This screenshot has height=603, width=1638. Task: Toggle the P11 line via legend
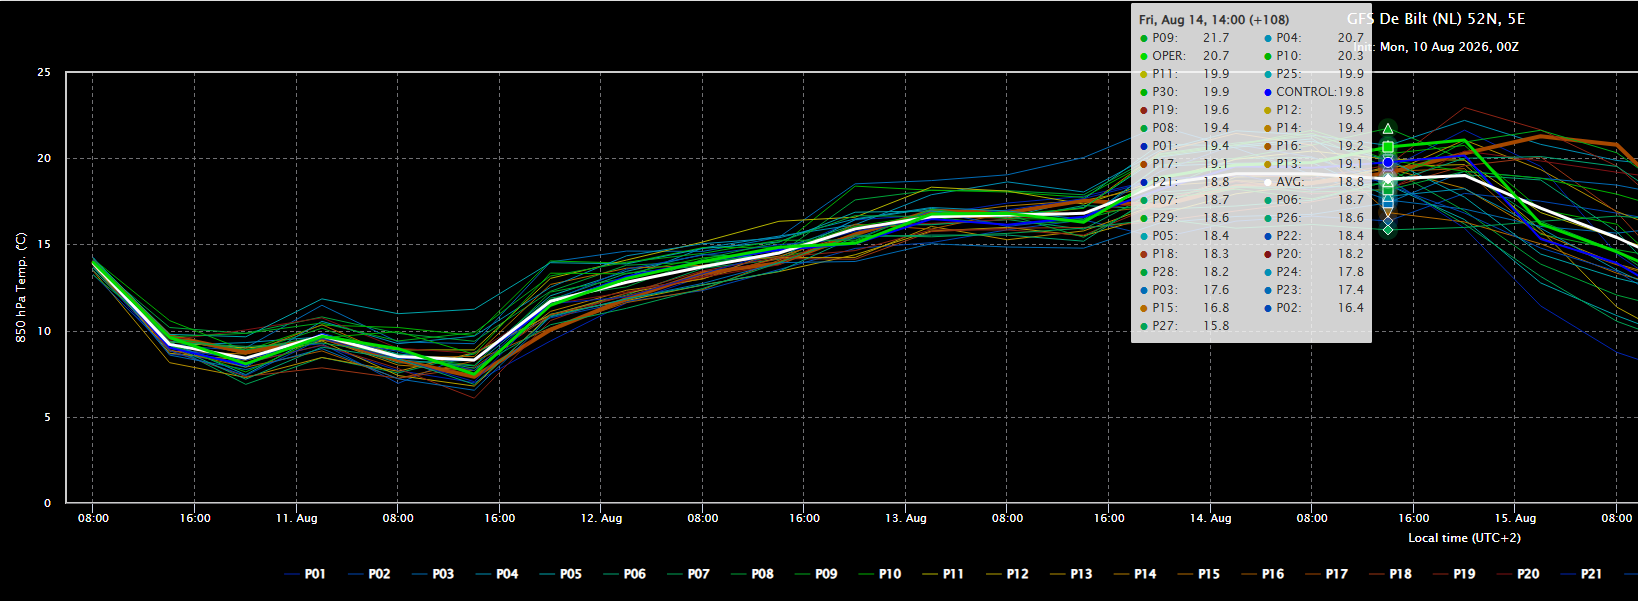[x=943, y=574]
